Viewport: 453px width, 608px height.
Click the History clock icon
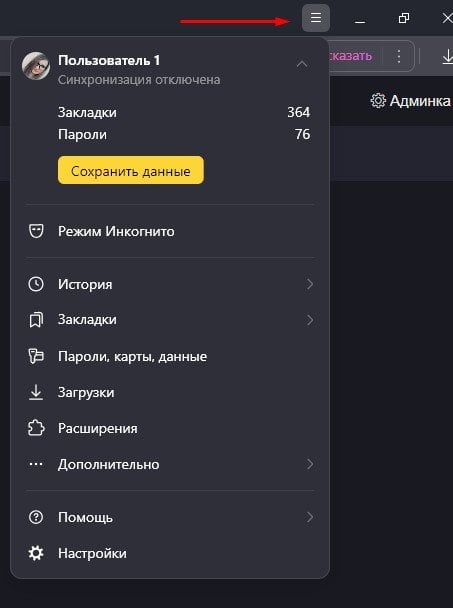click(x=36, y=284)
